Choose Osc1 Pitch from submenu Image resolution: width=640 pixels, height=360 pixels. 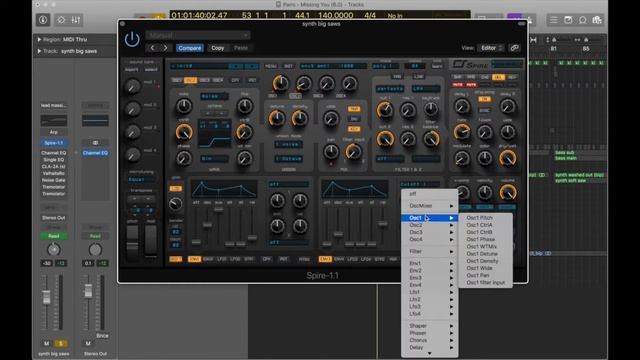click(x=486, y=218)
